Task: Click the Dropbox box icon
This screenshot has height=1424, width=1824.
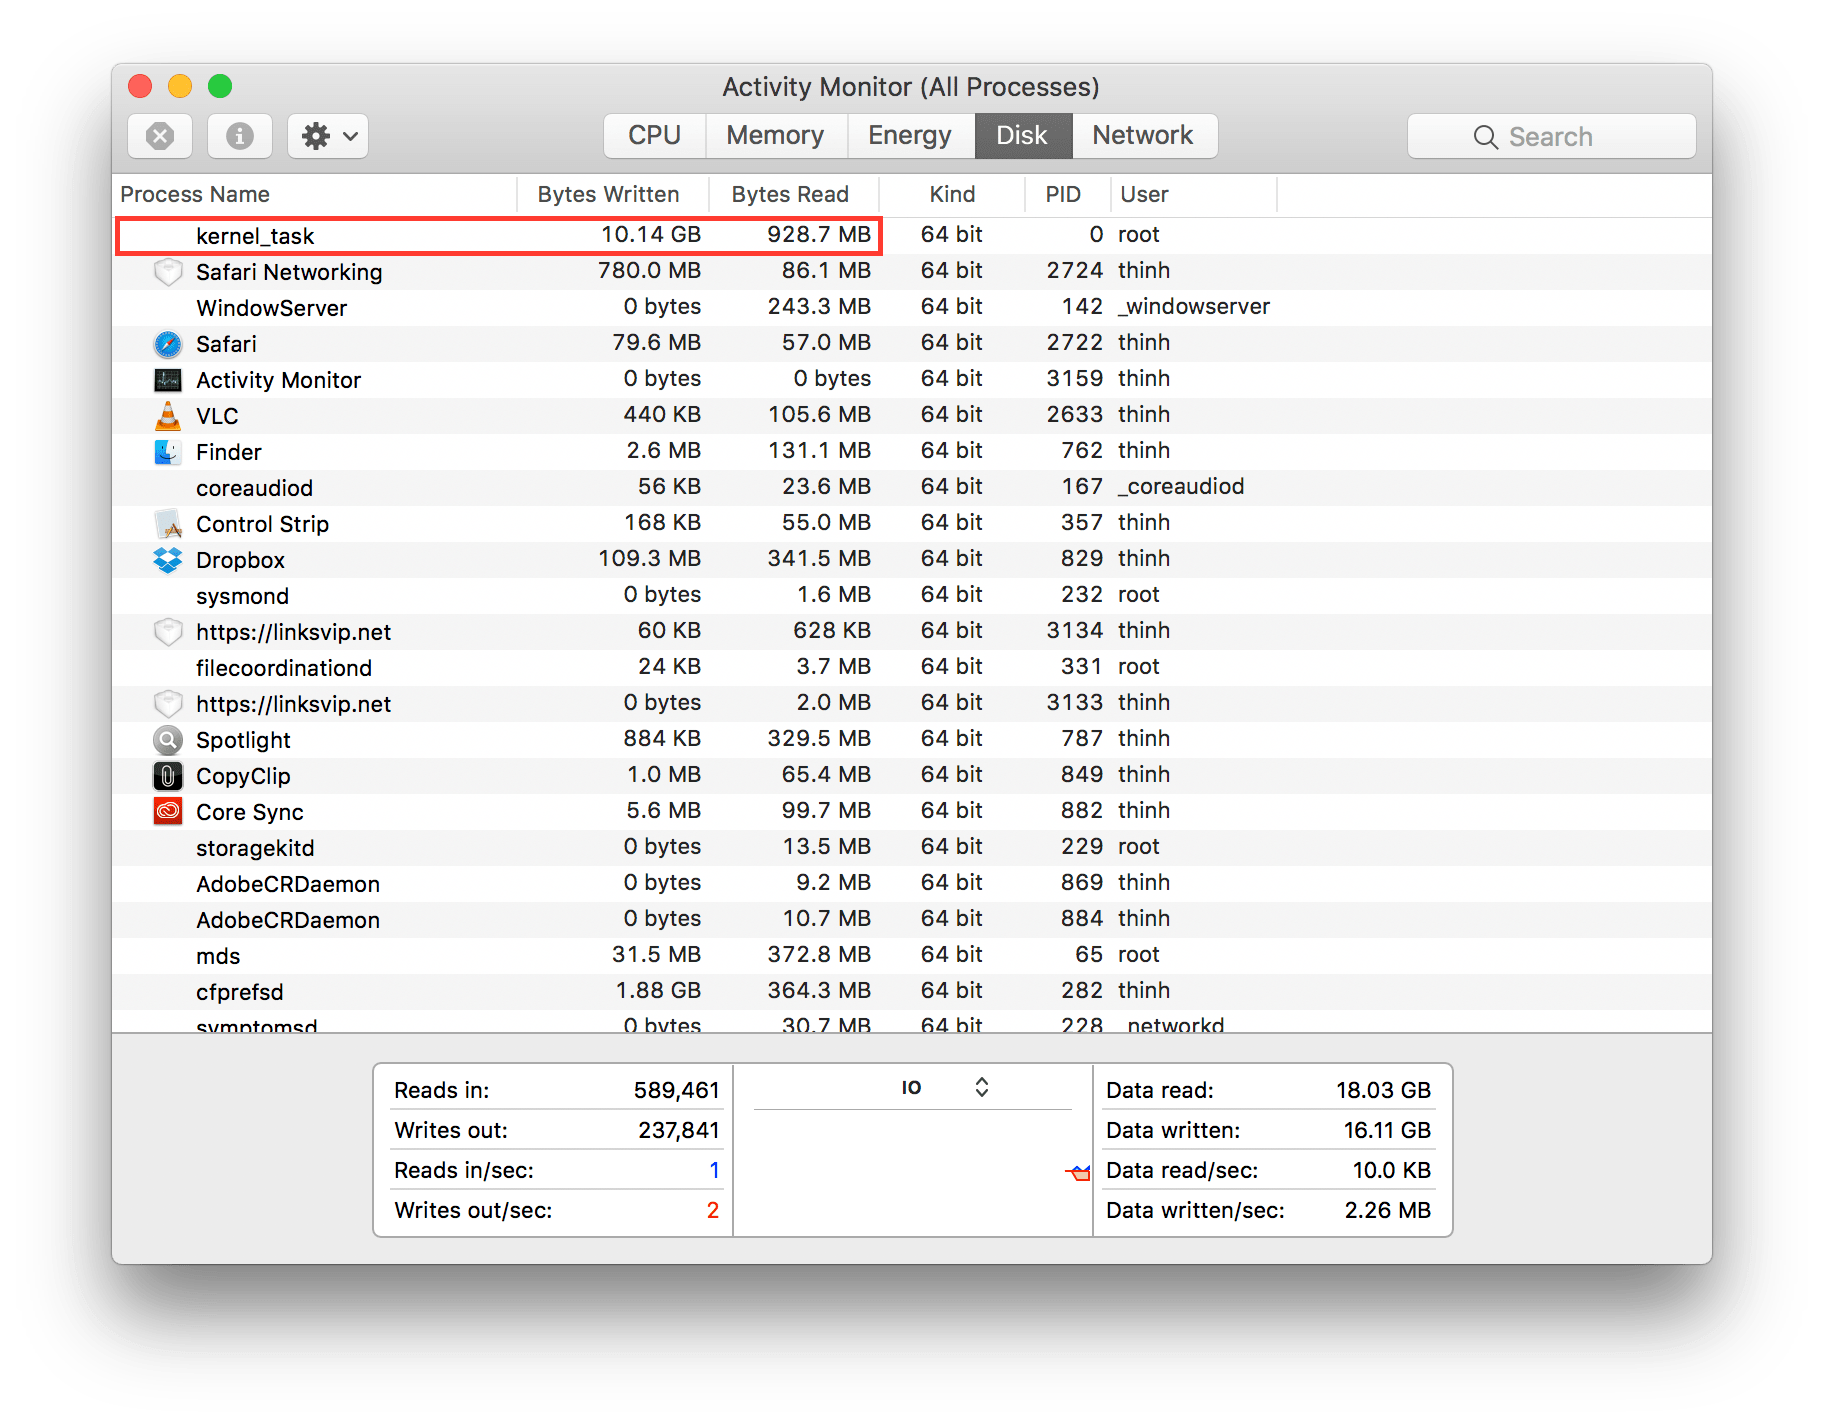Action: [168, 560]
